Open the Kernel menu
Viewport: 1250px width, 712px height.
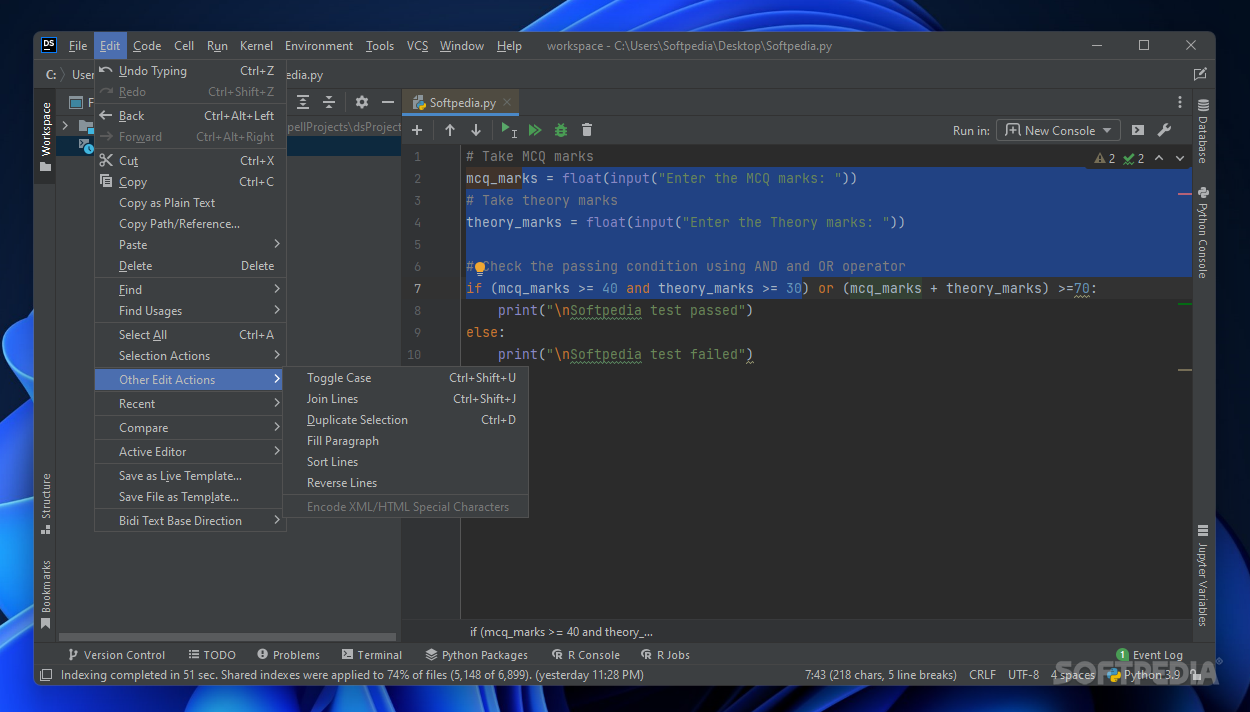(256, 46)
